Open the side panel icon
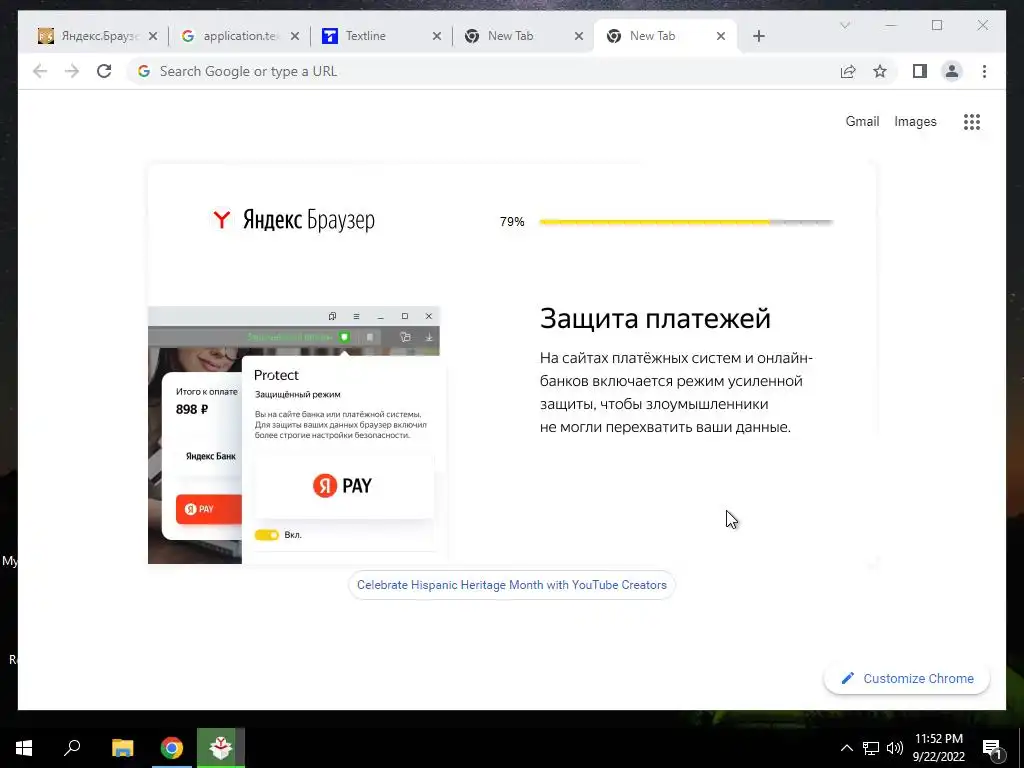 [x=920, y=71]
